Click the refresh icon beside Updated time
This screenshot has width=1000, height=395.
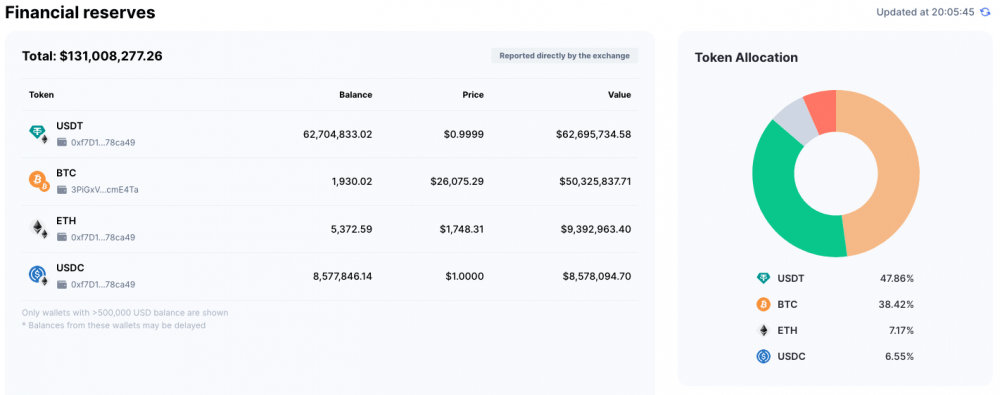(985, 12)
